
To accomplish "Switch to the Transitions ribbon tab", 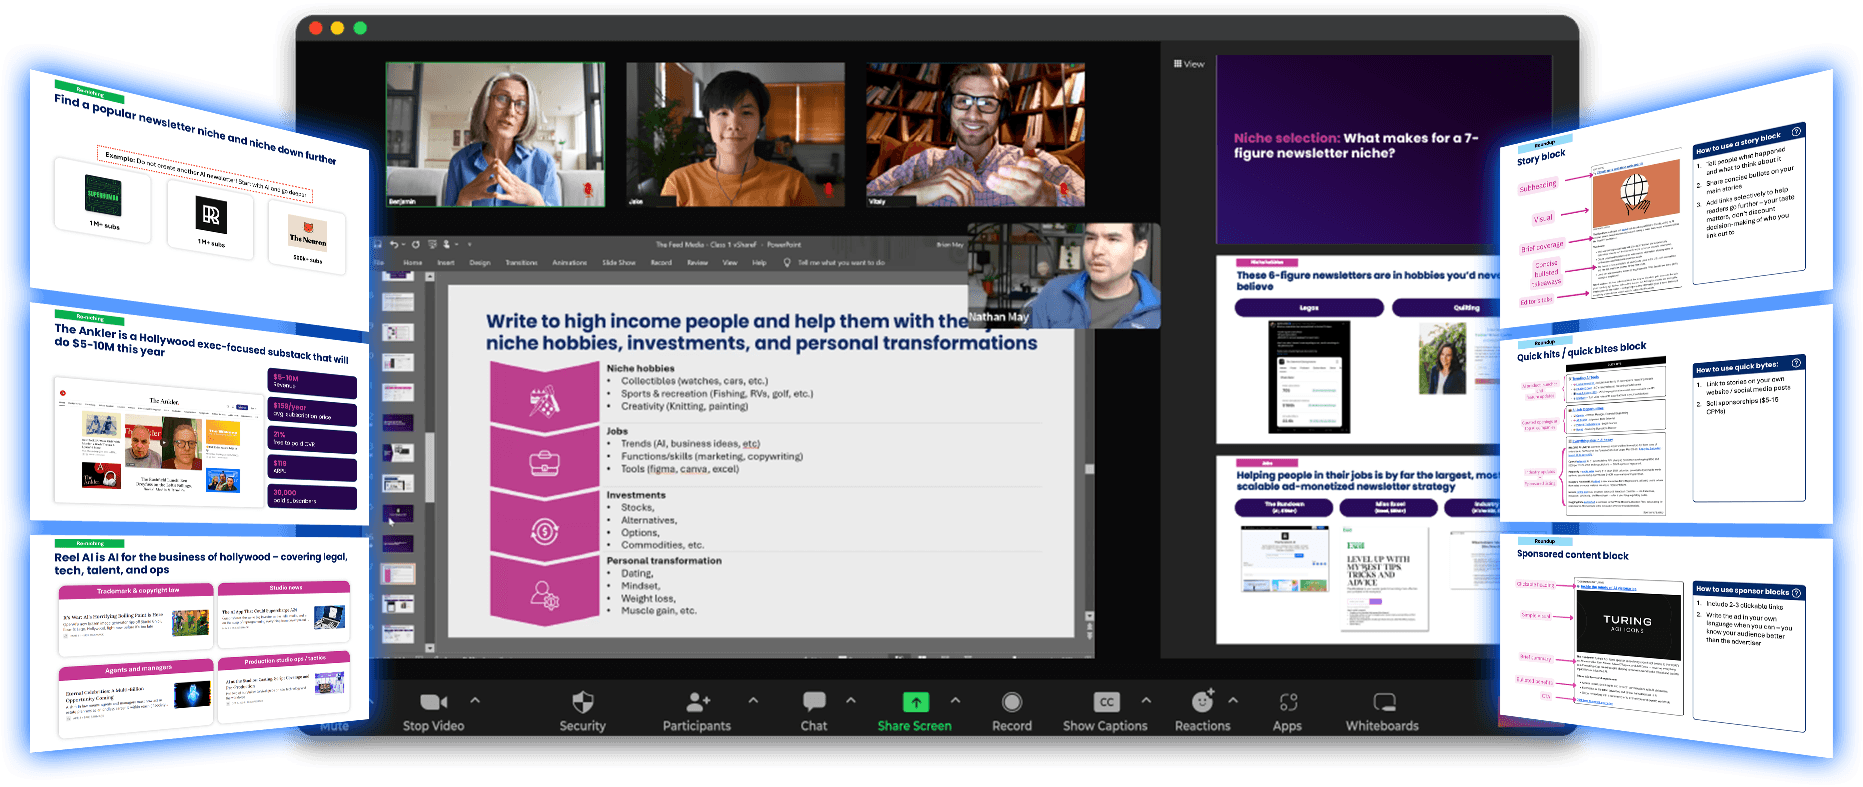I will point(521,263).
